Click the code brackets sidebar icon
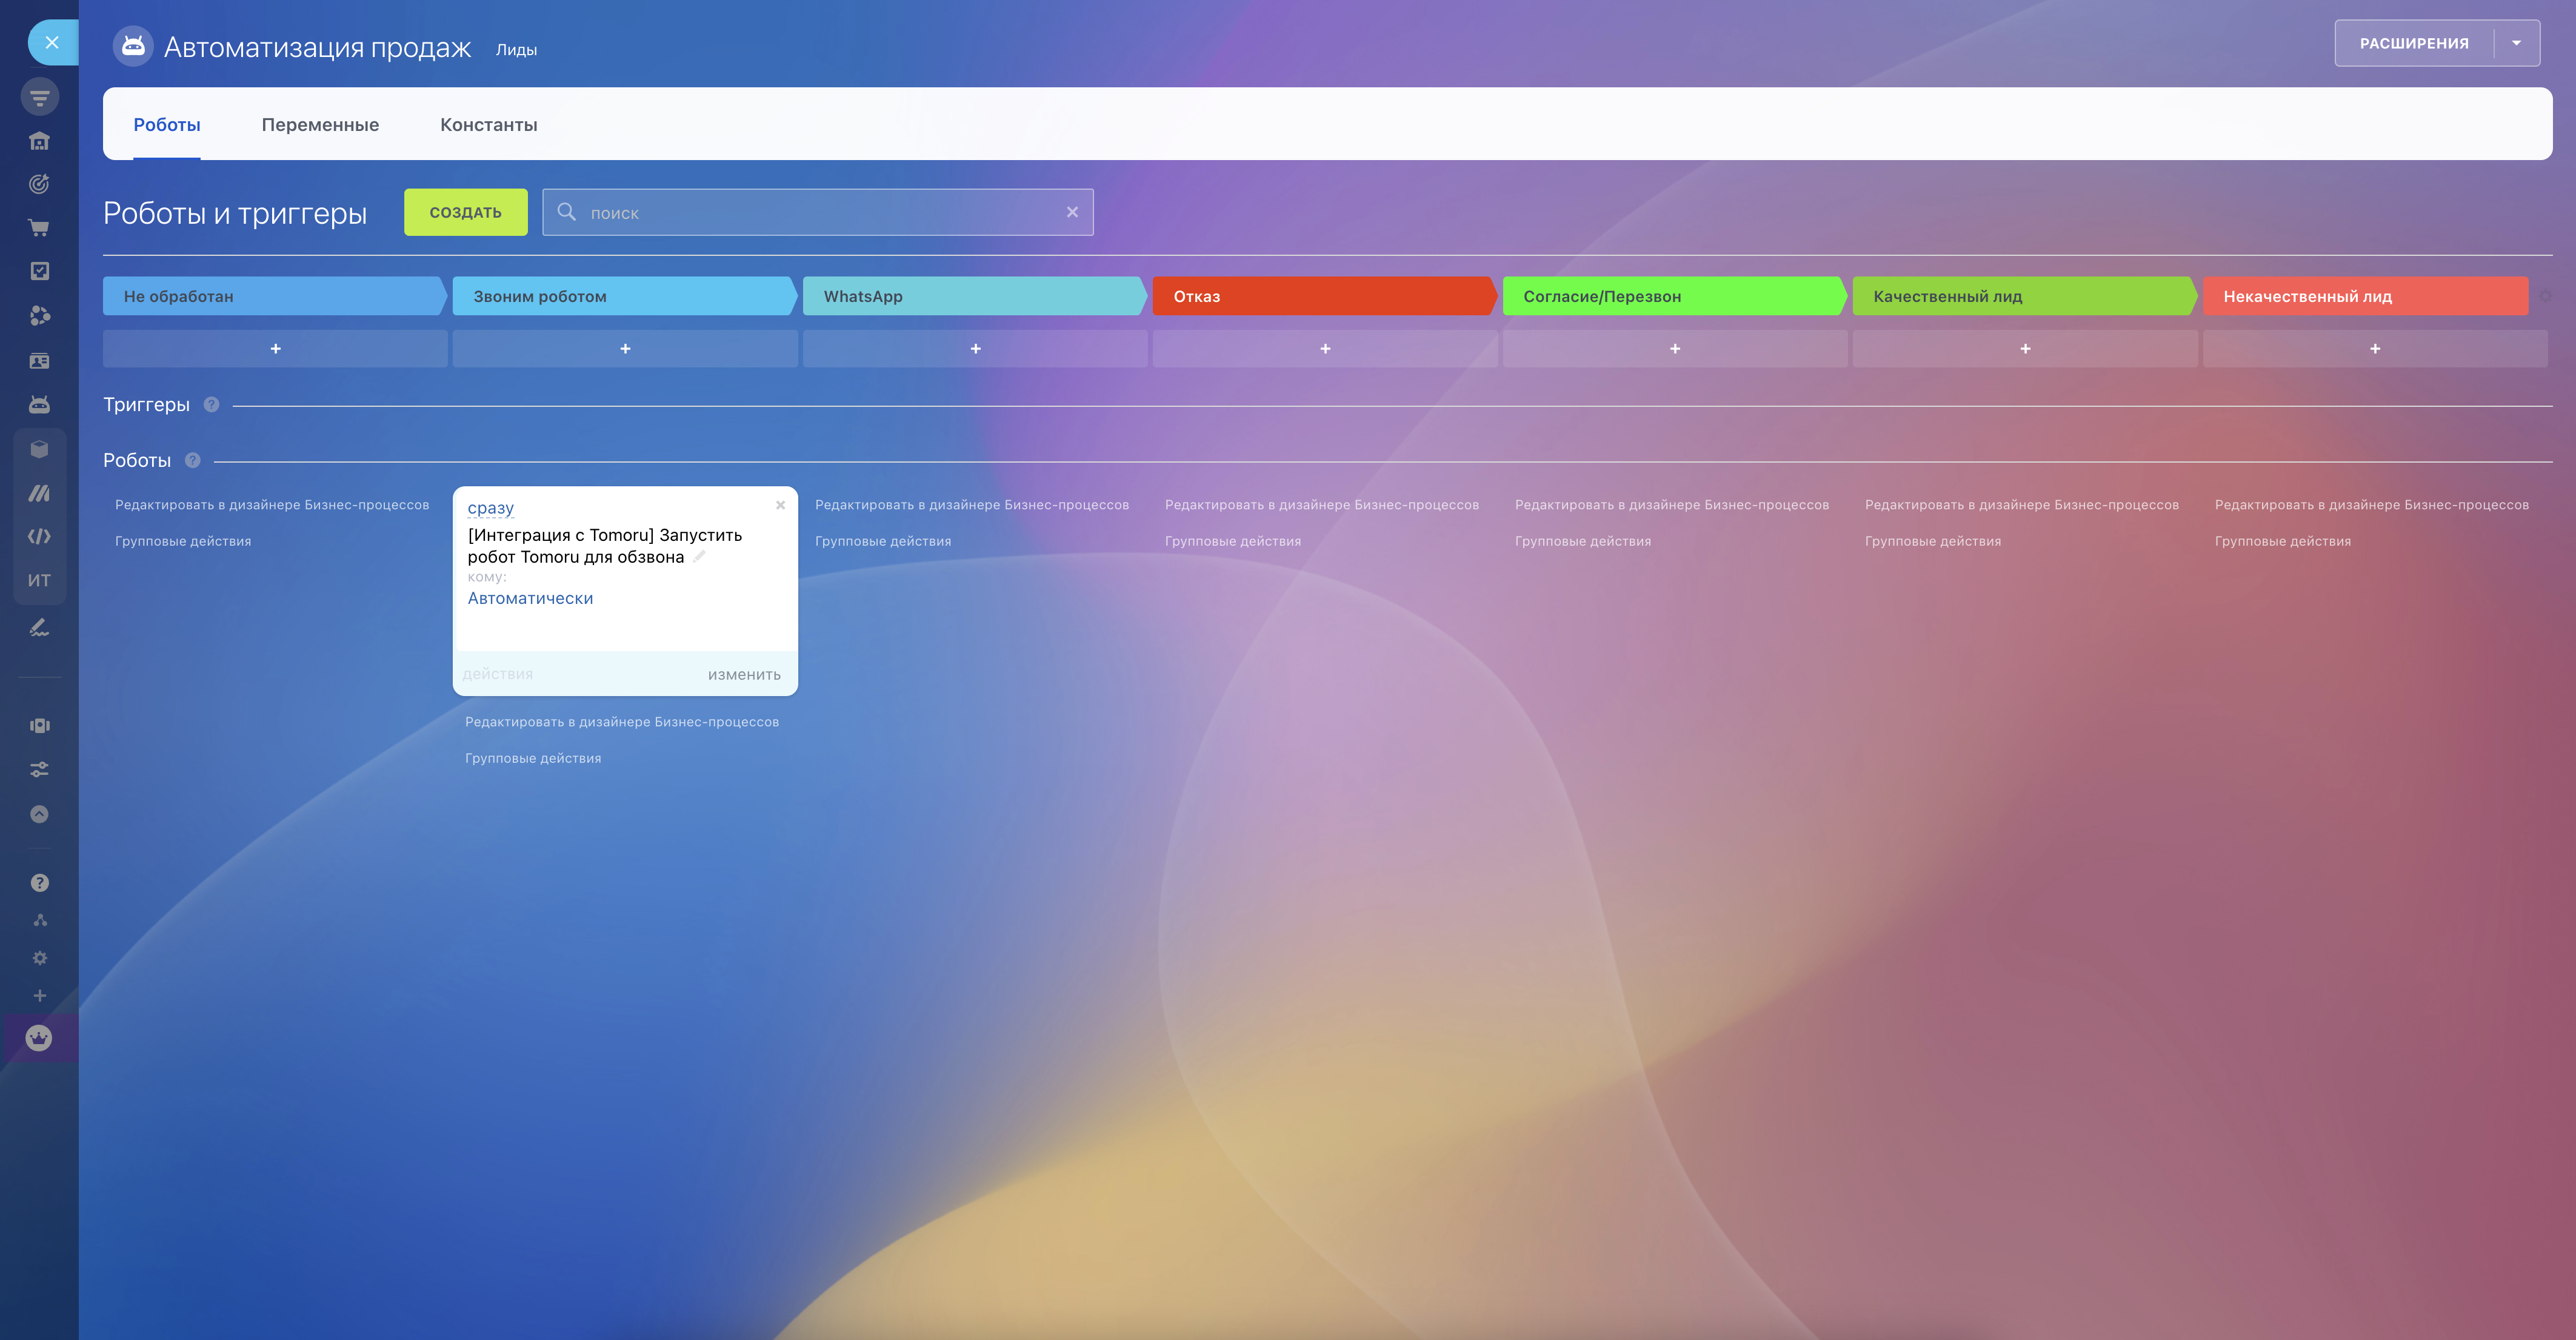The width and height of the screenshot is (2576, 1340). coord(39,537)
